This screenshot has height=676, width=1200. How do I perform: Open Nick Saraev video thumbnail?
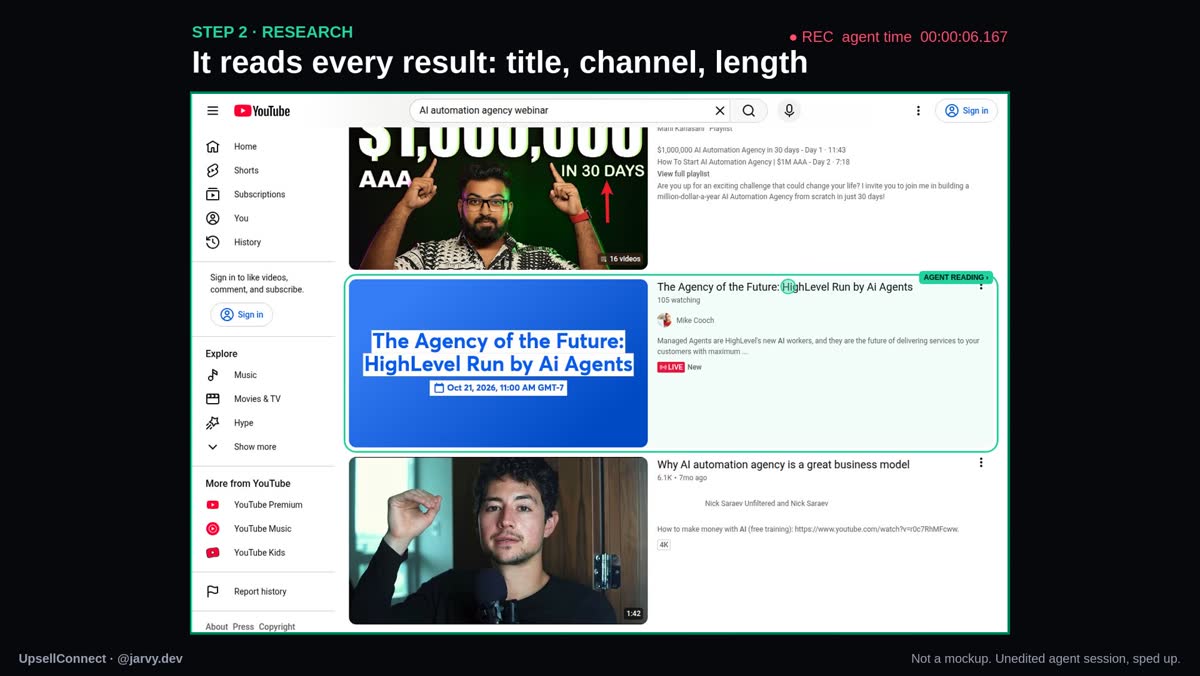[x=498, y=541]
